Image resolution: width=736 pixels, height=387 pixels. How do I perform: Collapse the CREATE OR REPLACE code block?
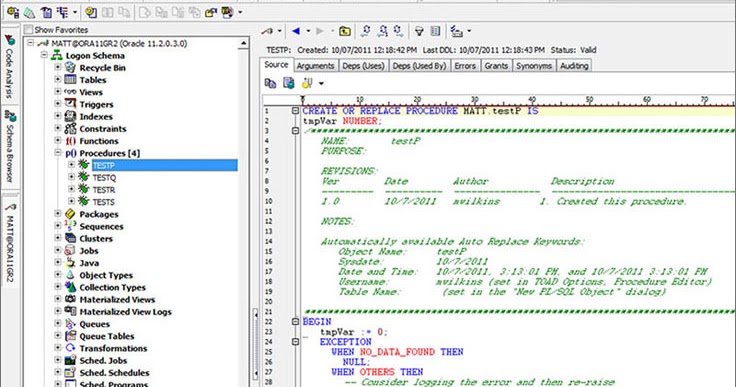(x=295, y=111)
